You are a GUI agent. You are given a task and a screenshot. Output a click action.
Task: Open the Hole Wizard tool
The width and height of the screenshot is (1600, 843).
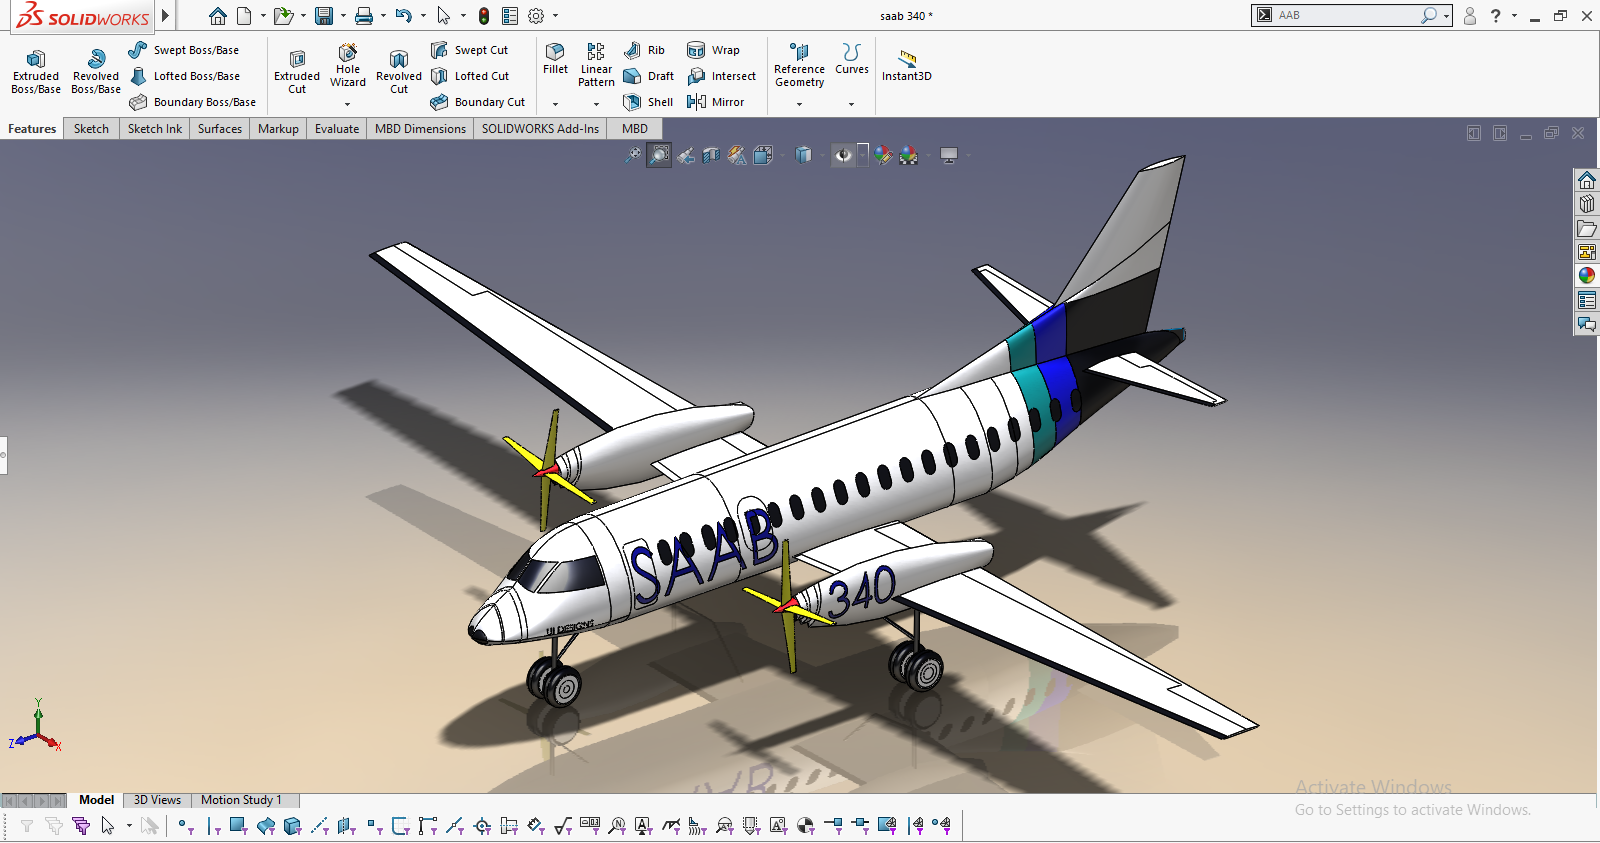point(348,65)
